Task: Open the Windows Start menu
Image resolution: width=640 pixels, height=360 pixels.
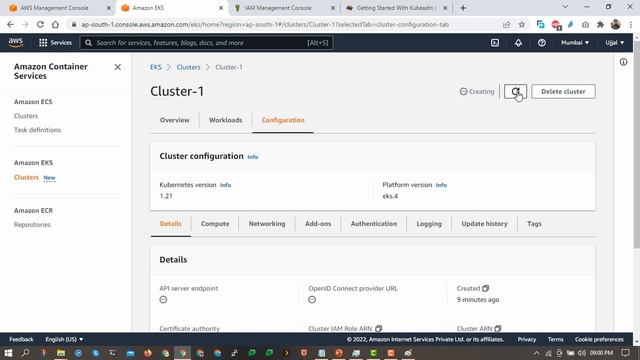Action: 8,353
